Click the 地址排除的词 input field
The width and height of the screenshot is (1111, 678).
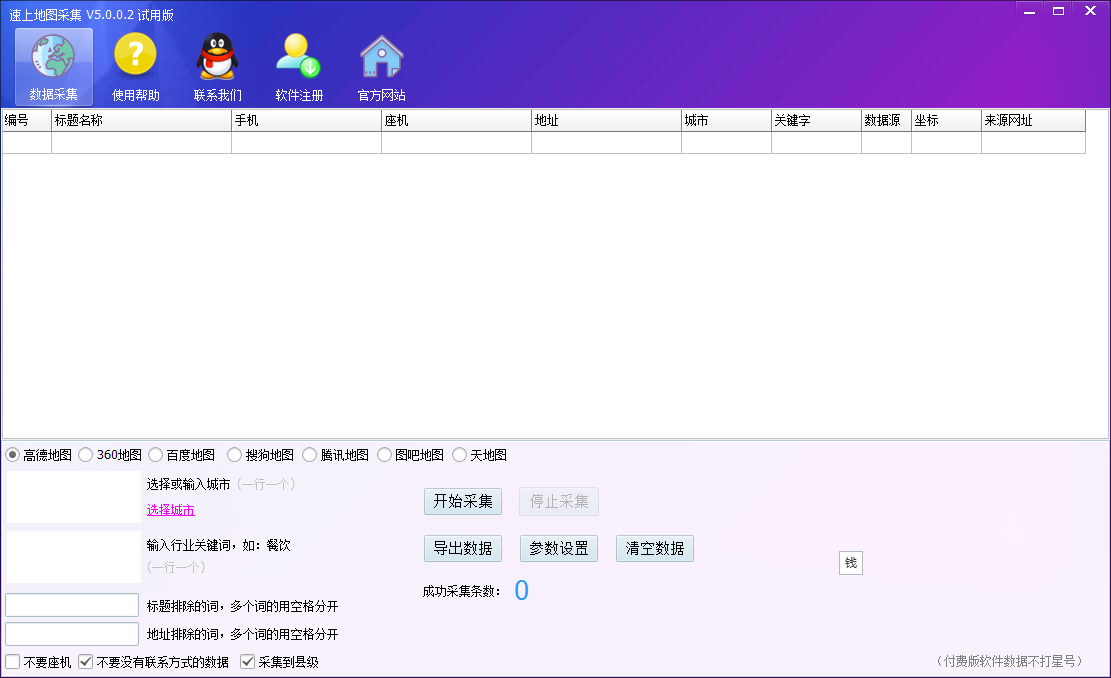(x=72, y=634)
